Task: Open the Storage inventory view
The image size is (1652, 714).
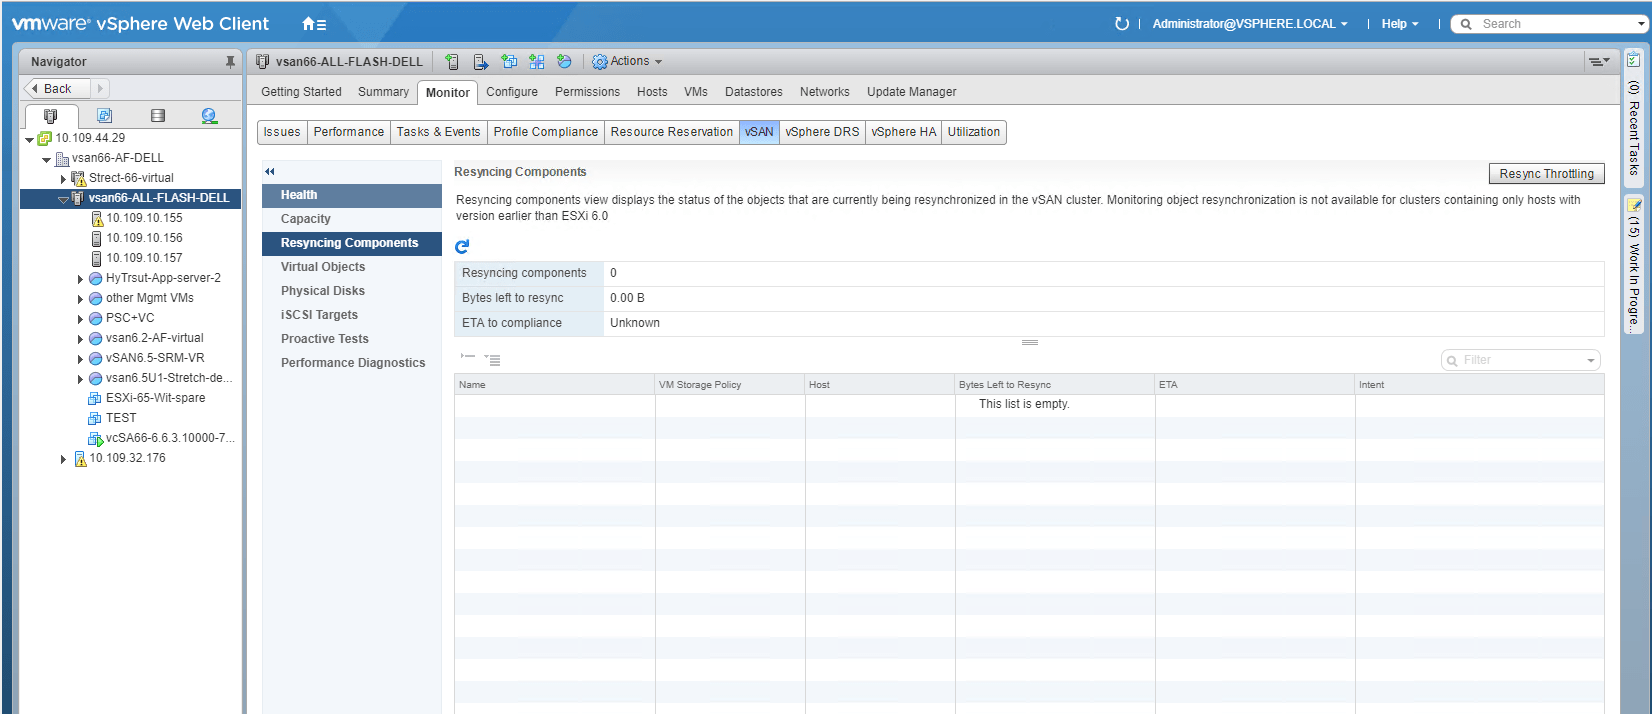Action: click(157, 116)
